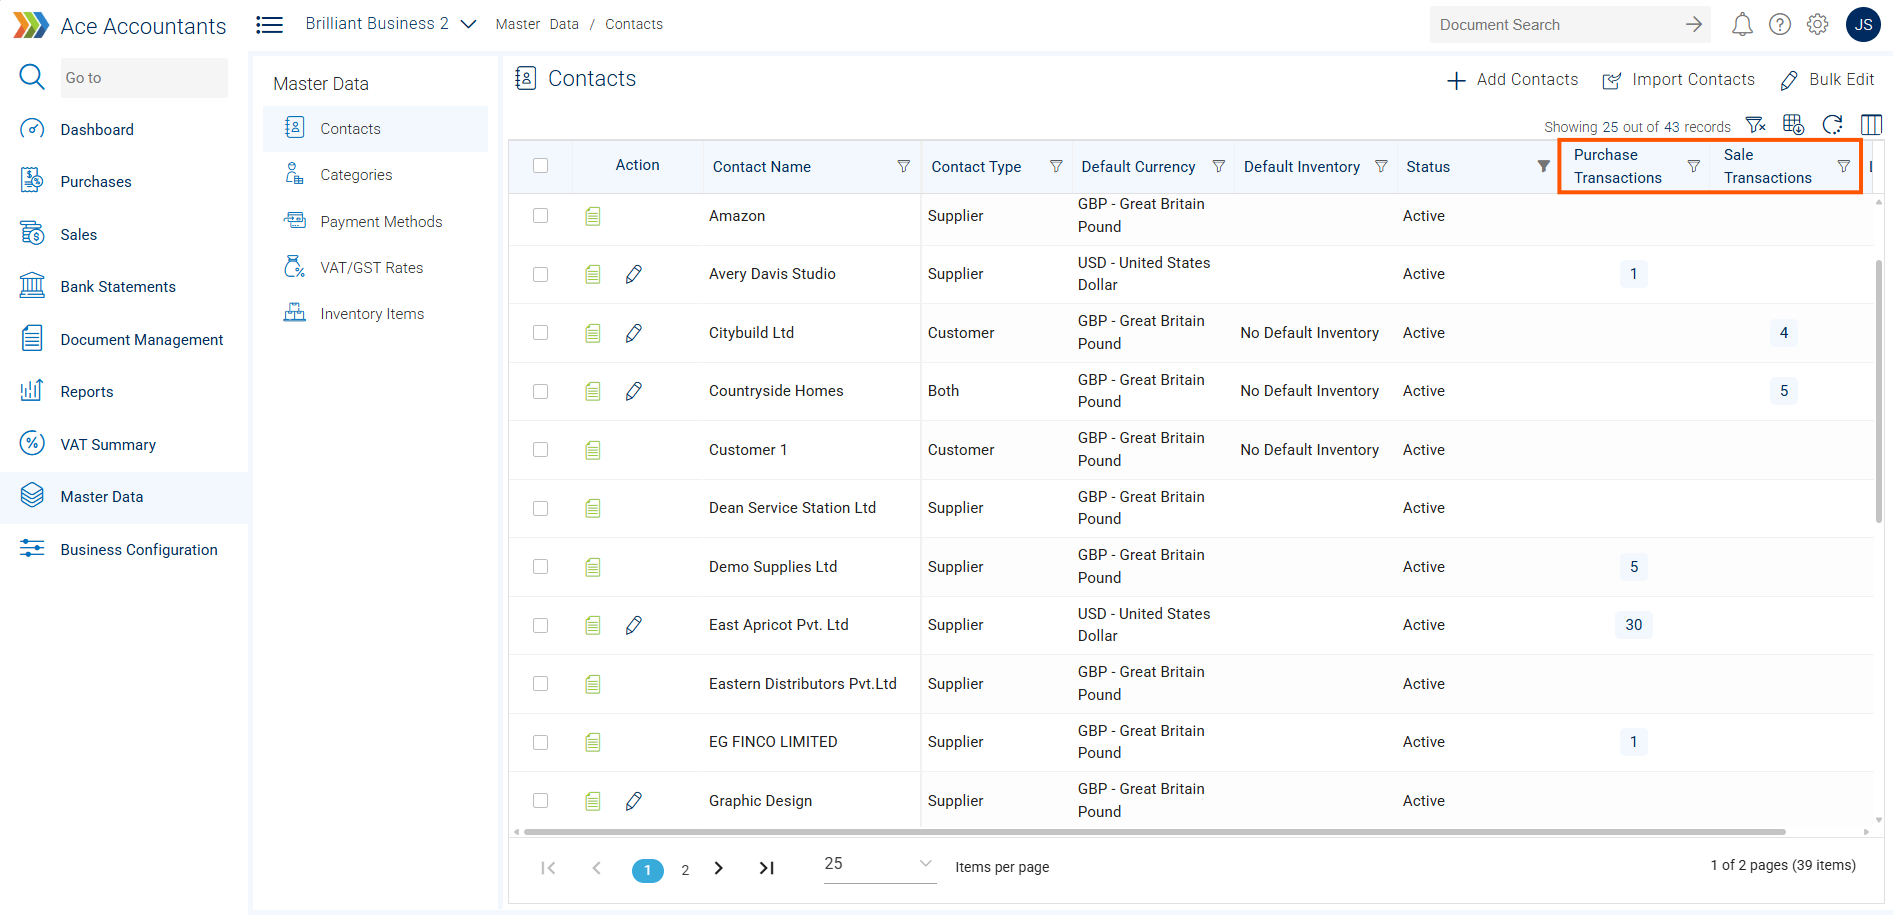Open document icon for Amazon row
Viewport: 1893px width, 922px height.
pos(593,216)
